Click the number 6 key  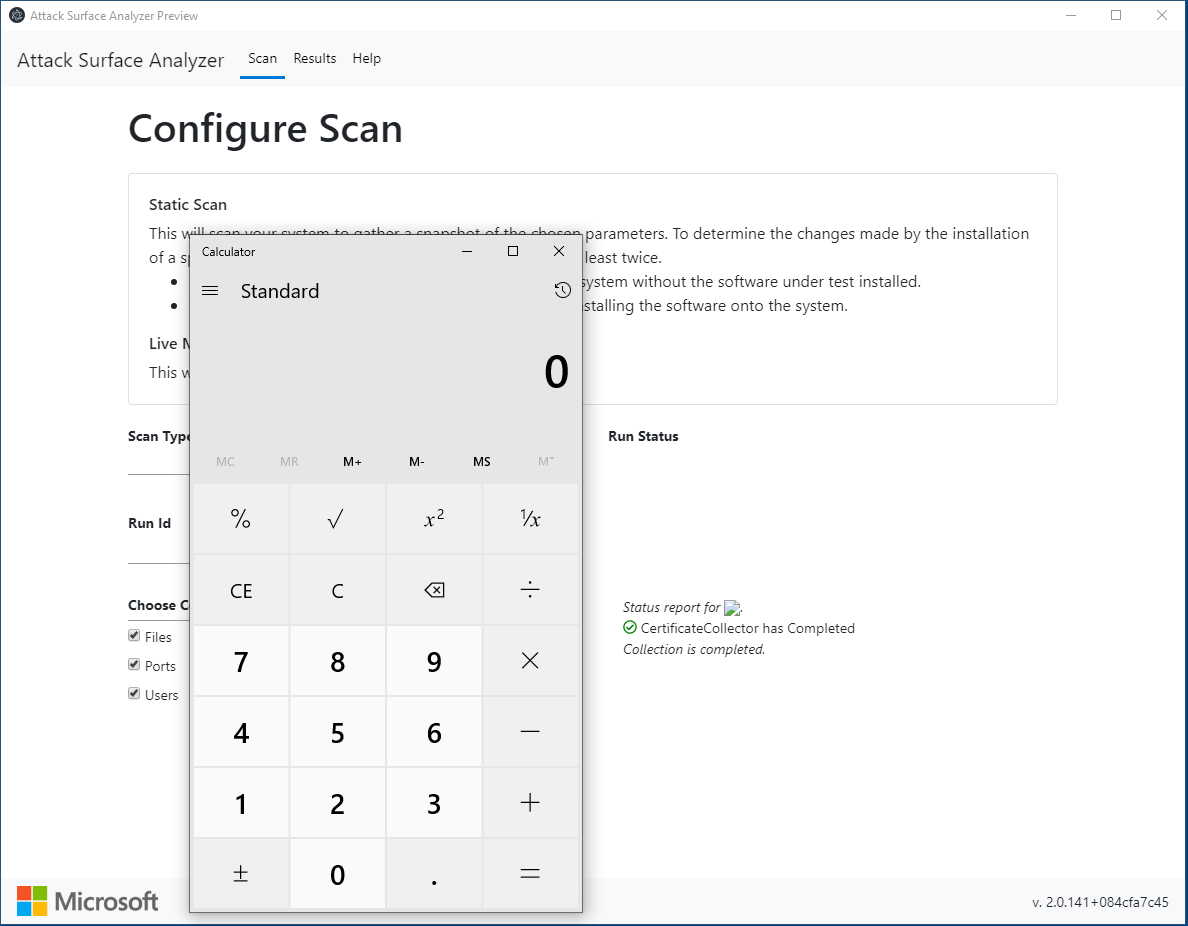(x=434, y=732)
